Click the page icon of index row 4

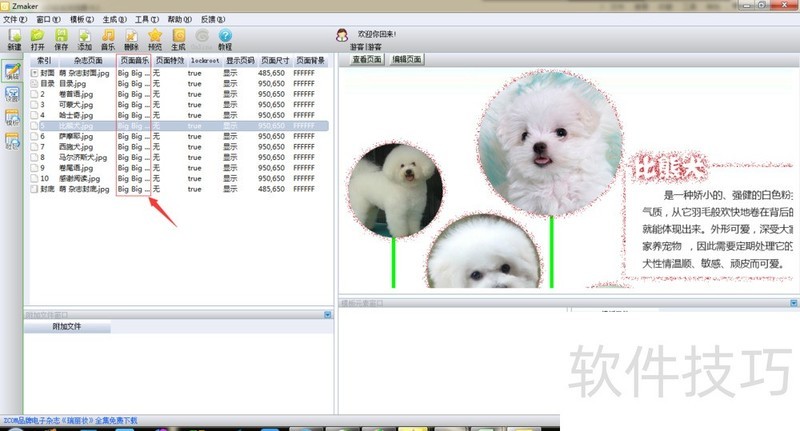[34, 115]
